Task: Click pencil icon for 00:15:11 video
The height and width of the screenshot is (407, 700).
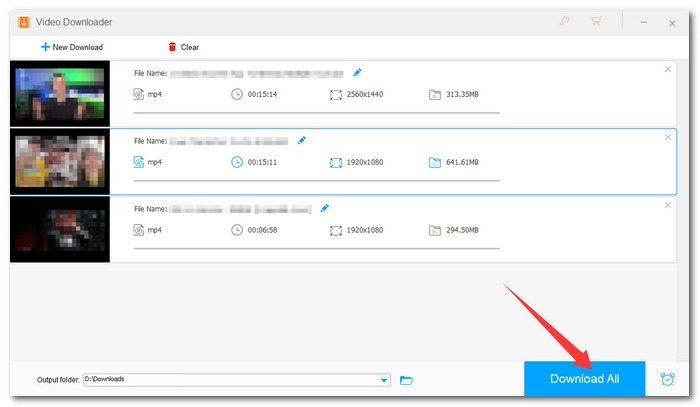Action: pyautogui.click(x=302, y=141)
